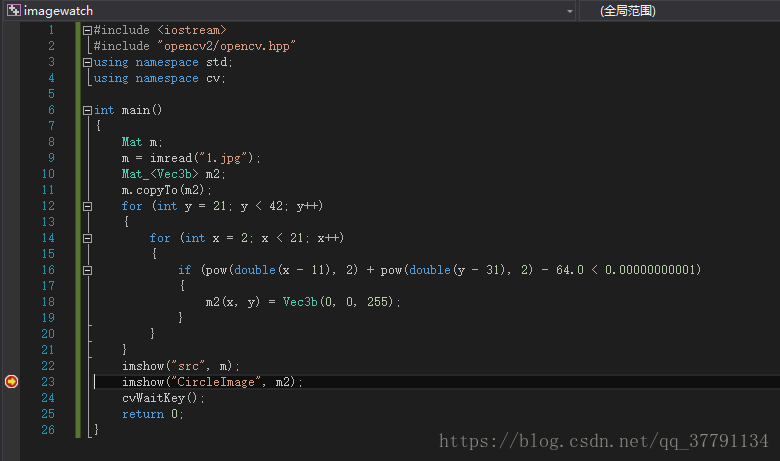Click on Mat_<Vec3b> m2 declaration
The width and height of the screenshot is (780, 461).
[173, 174]
